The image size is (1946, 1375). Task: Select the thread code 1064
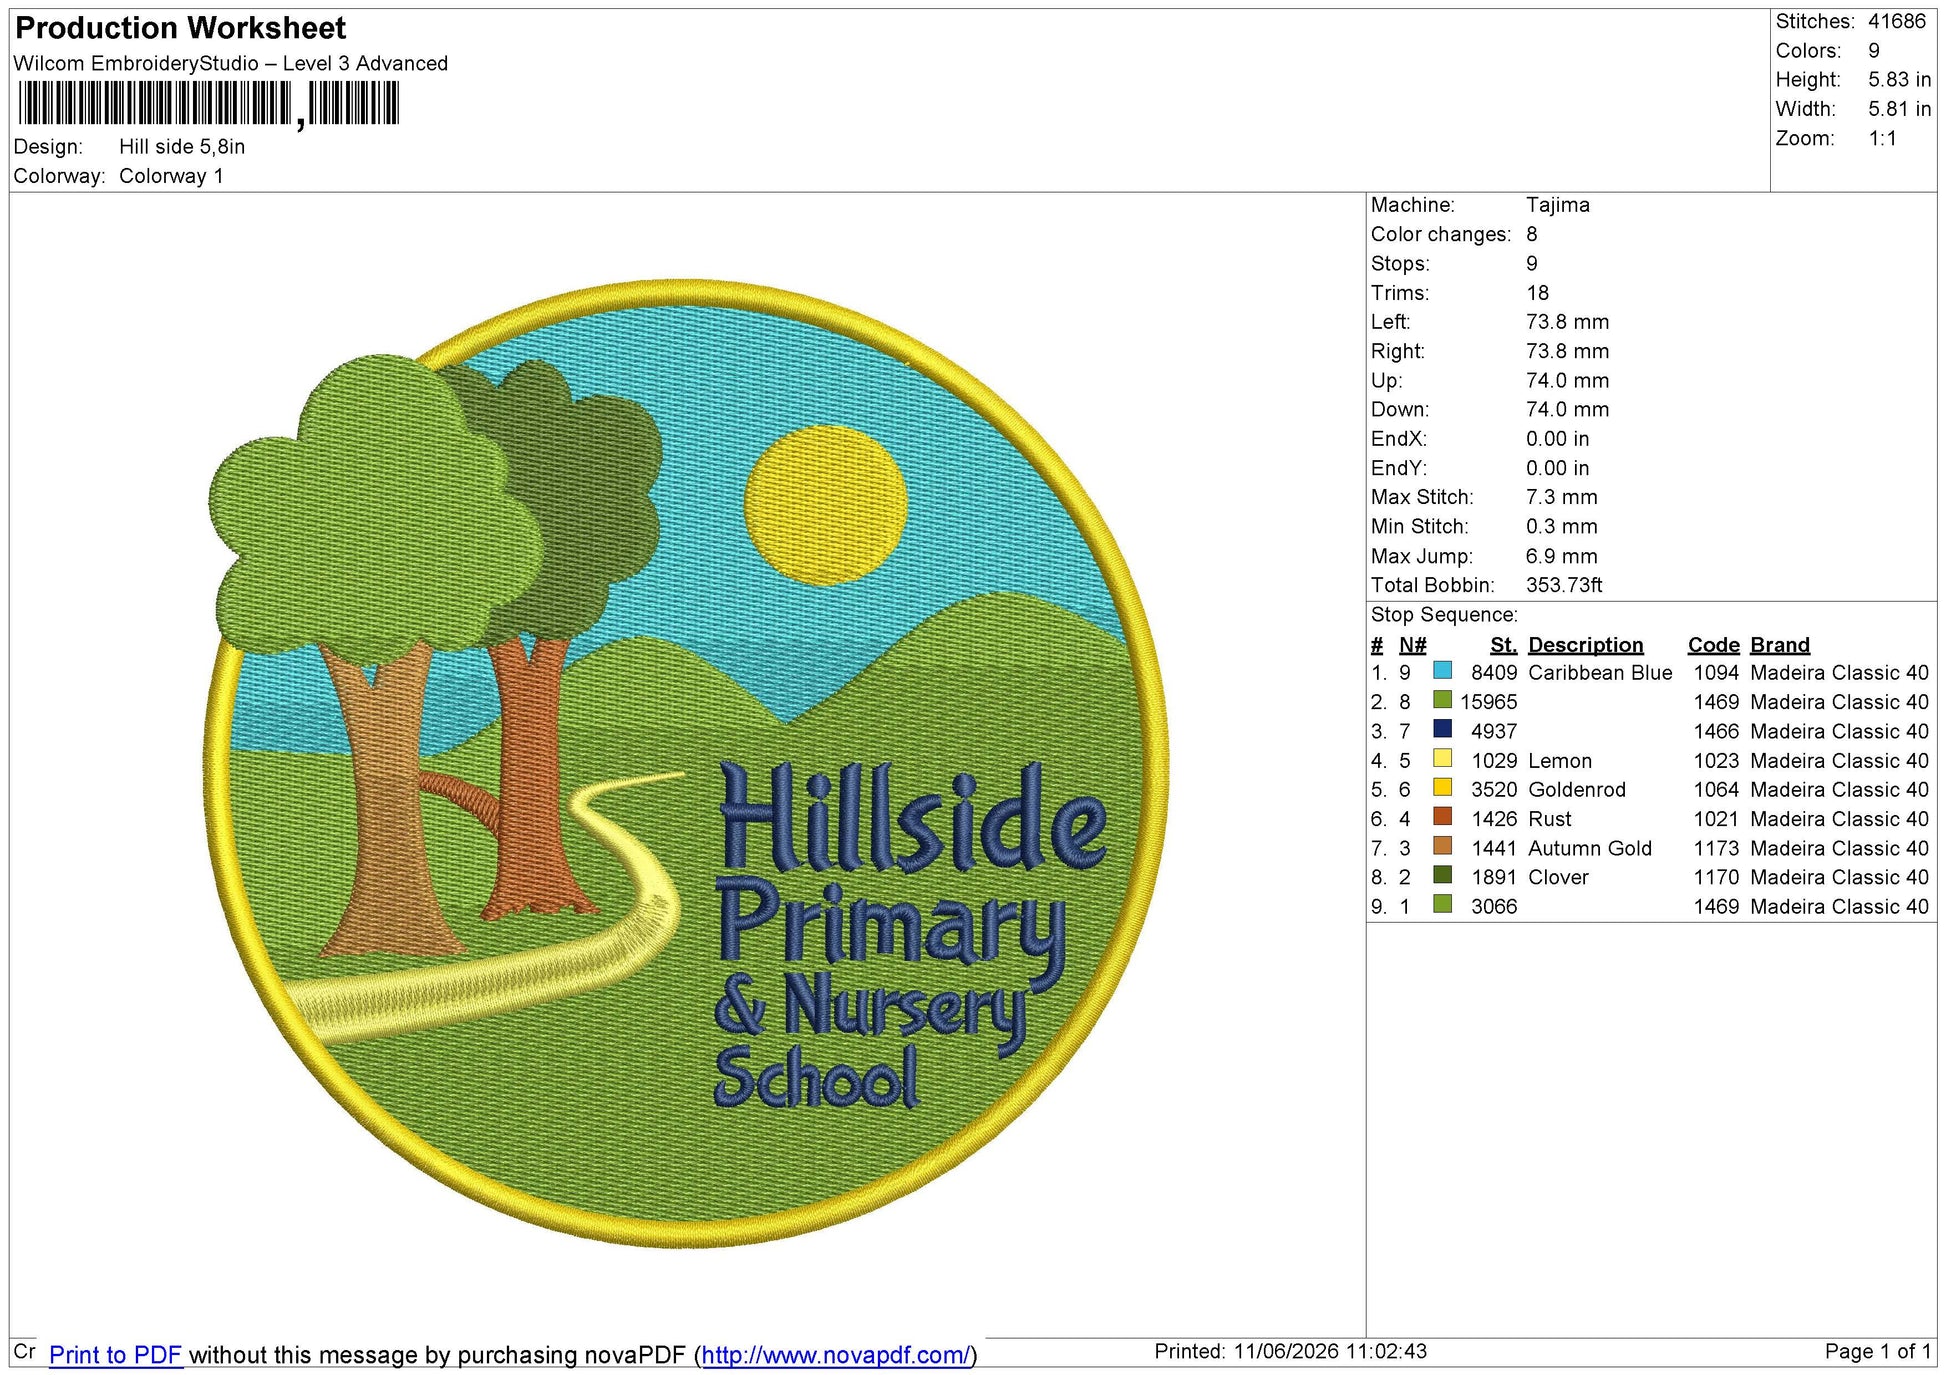point(1716,790)
